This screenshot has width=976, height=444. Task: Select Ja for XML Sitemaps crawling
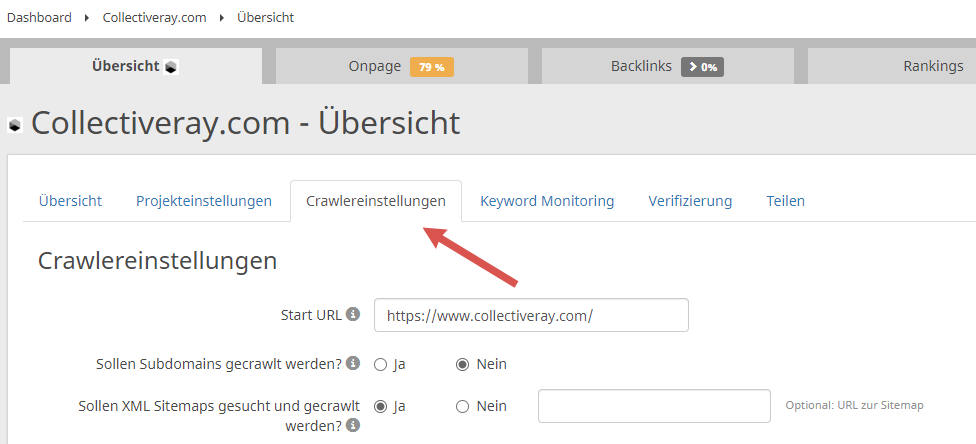coord(380,407)
